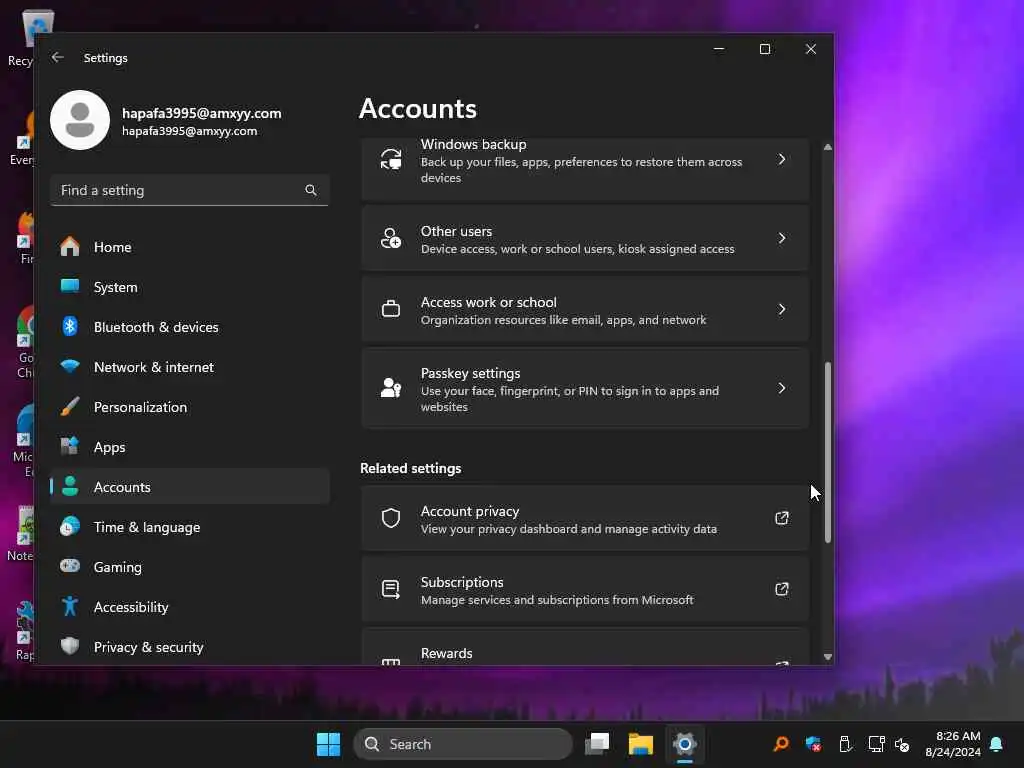Click the Subscriptions list icon
This screenshot has width=1024, height=768.
point(391,589)
